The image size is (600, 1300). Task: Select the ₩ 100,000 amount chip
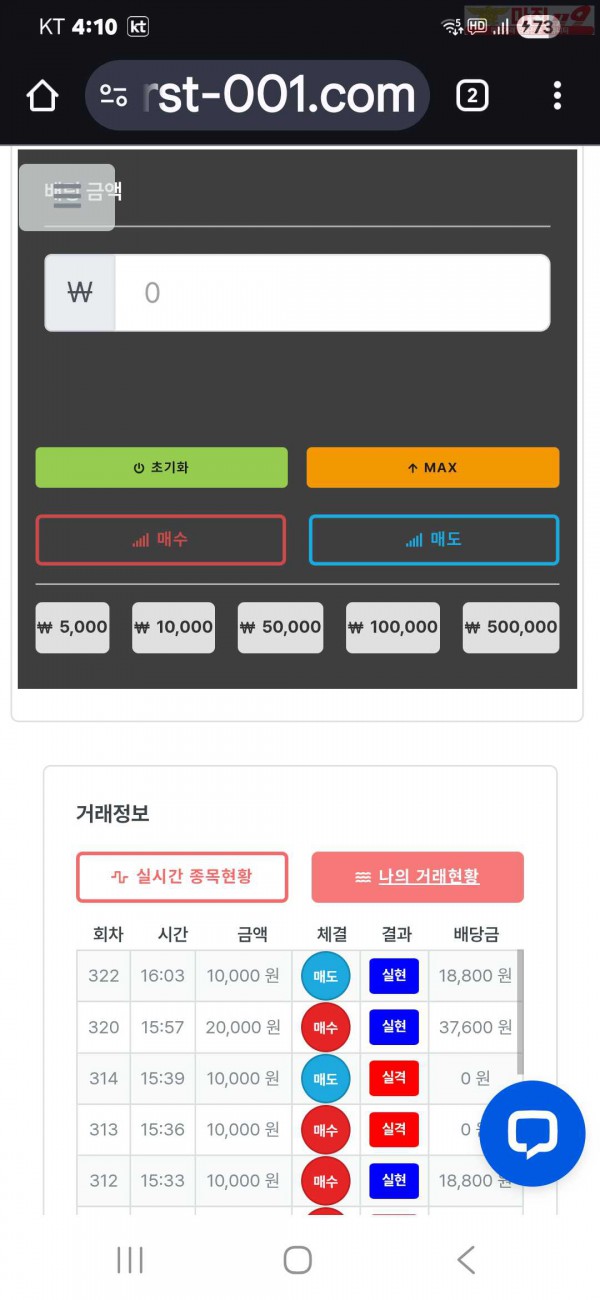[392, 627]
